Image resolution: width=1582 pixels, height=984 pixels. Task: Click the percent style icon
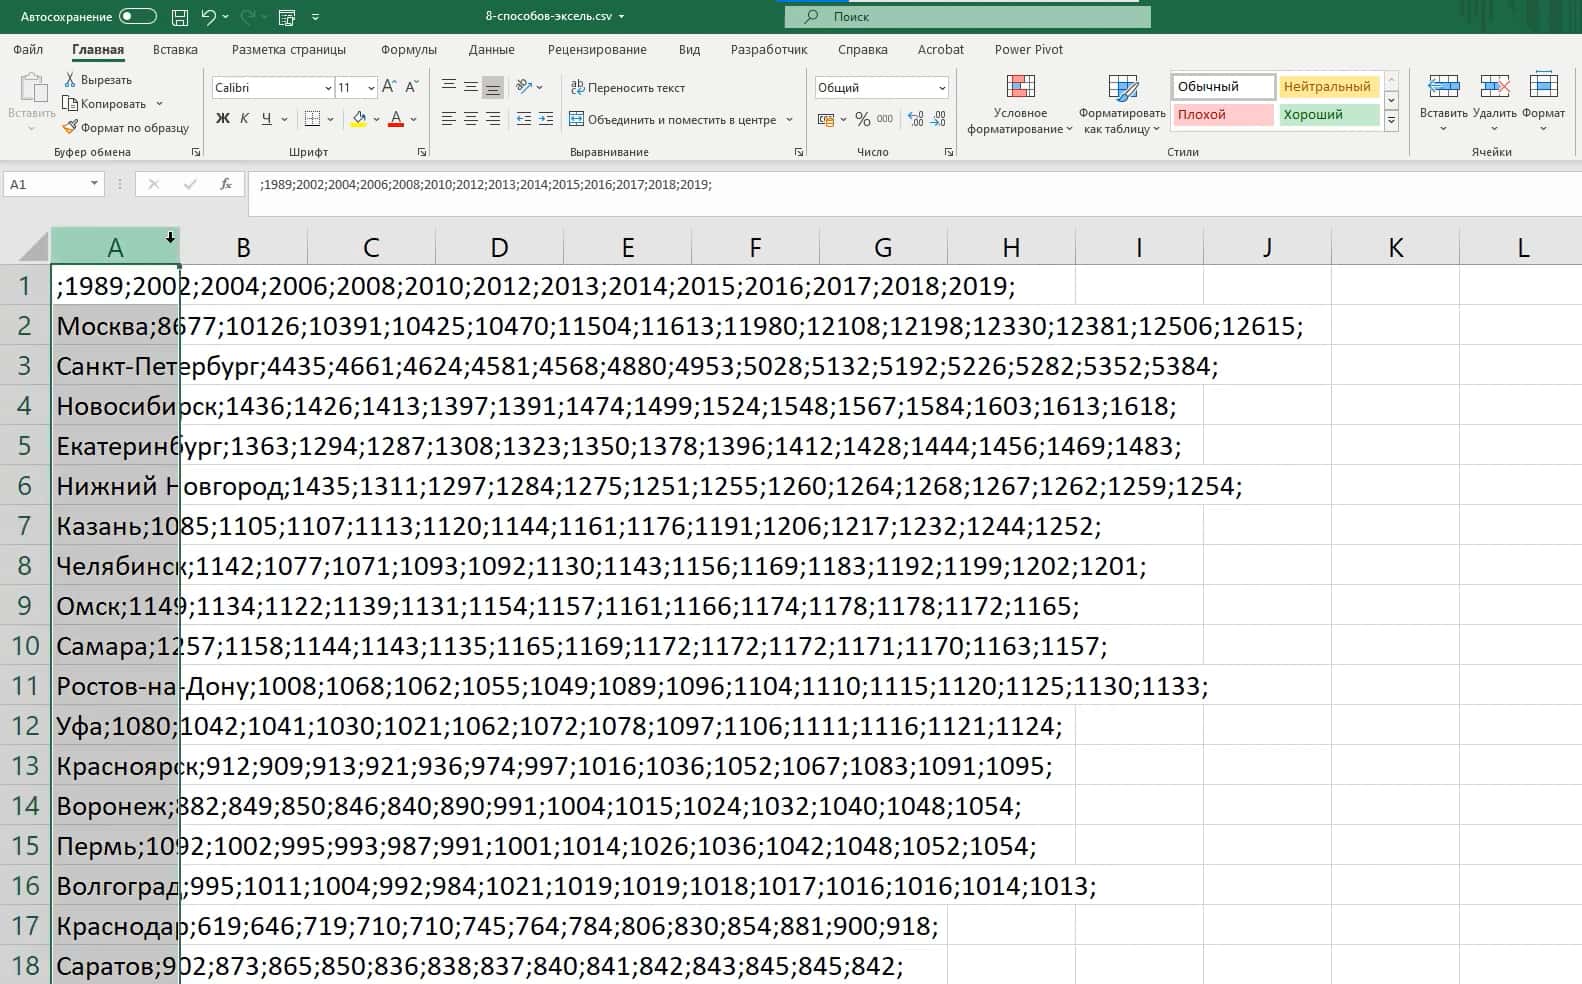pos(862,119)
